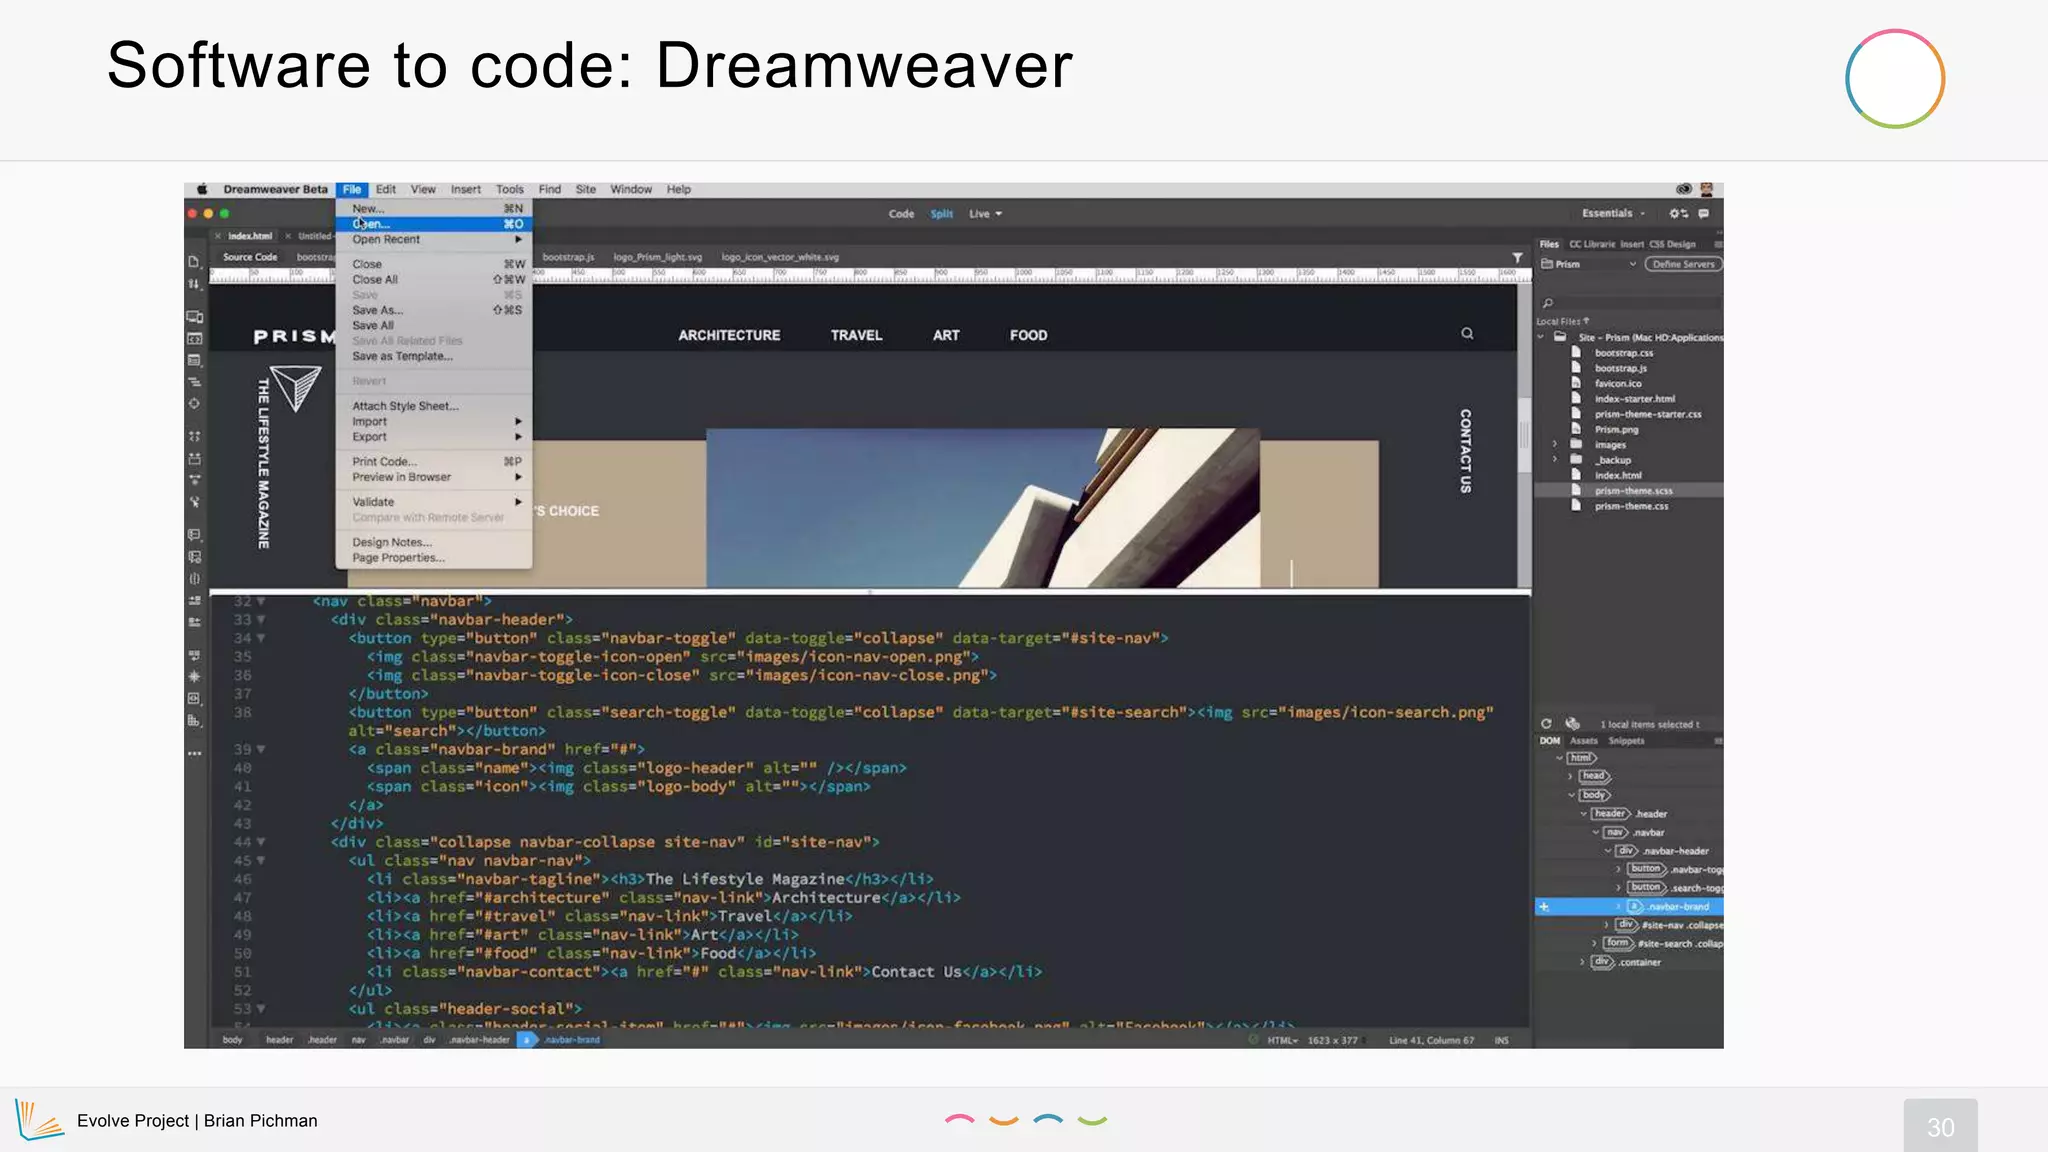The image size is (2048, 1152).
Task: Click the search magnifier in the Files panel
Action: 1548,303
